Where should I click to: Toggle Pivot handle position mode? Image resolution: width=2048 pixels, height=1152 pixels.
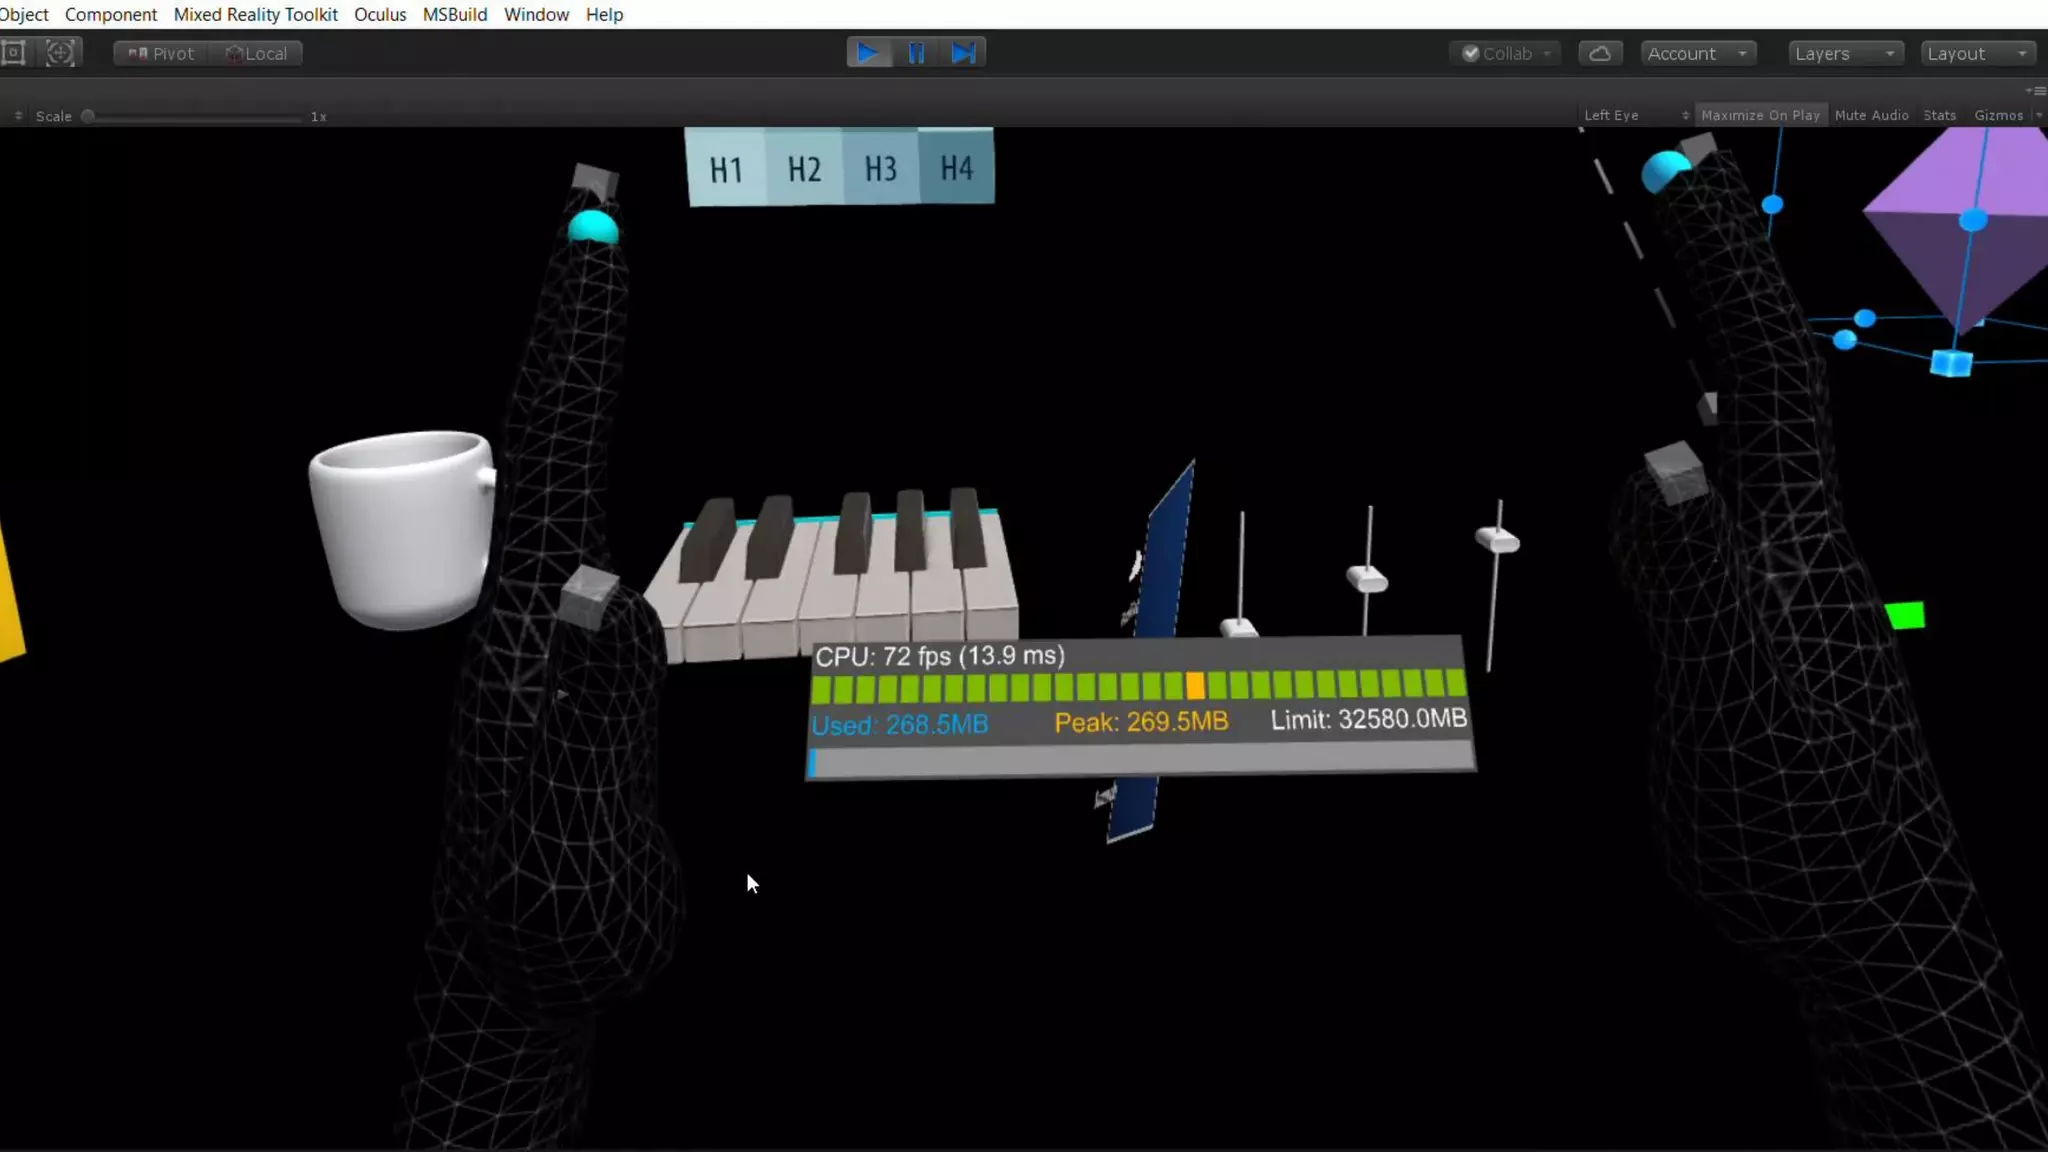(161, 54)
